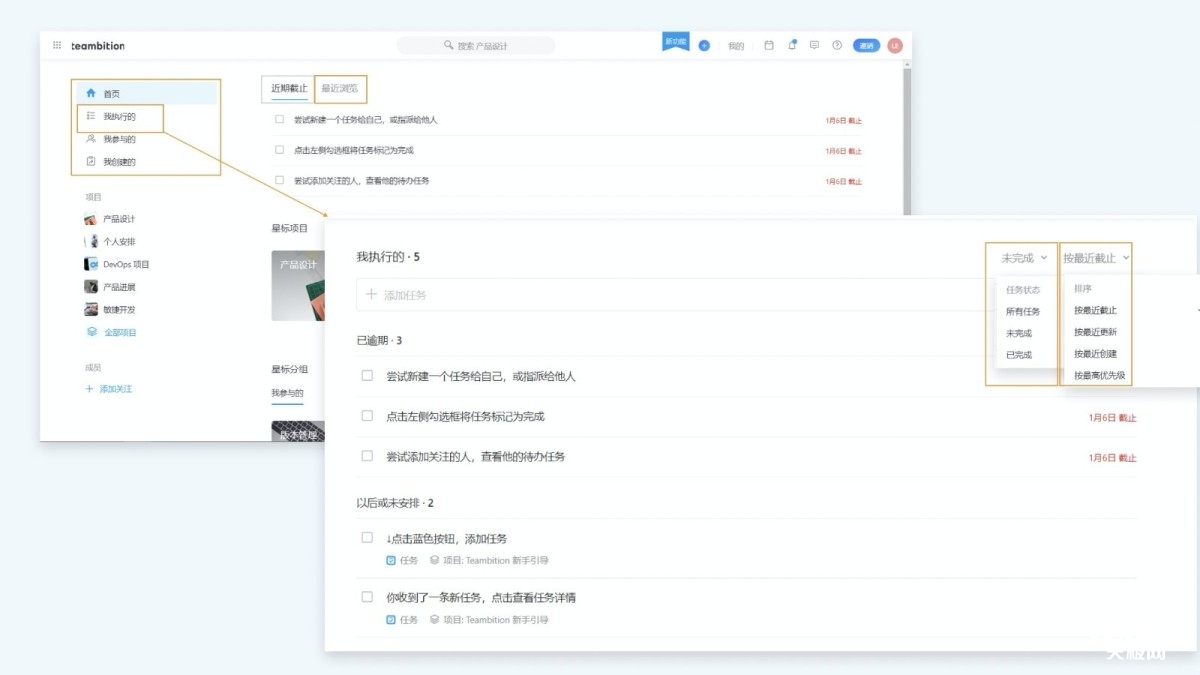Switch to the 最近浏览 tab
The width and height of the screenshot is (1200, 675).
[x=340, y=88]
